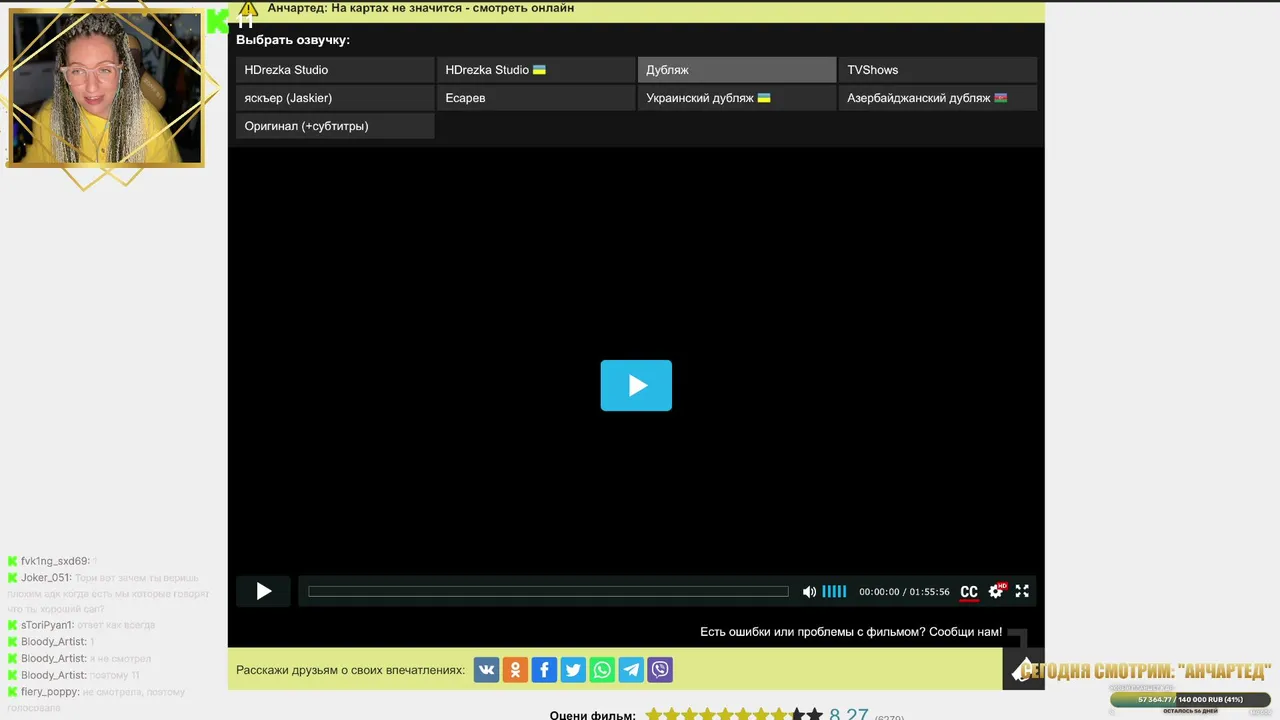1280x720 pixels.
Task: Mute the player with the speaker icon
Action: coord(809,592)
